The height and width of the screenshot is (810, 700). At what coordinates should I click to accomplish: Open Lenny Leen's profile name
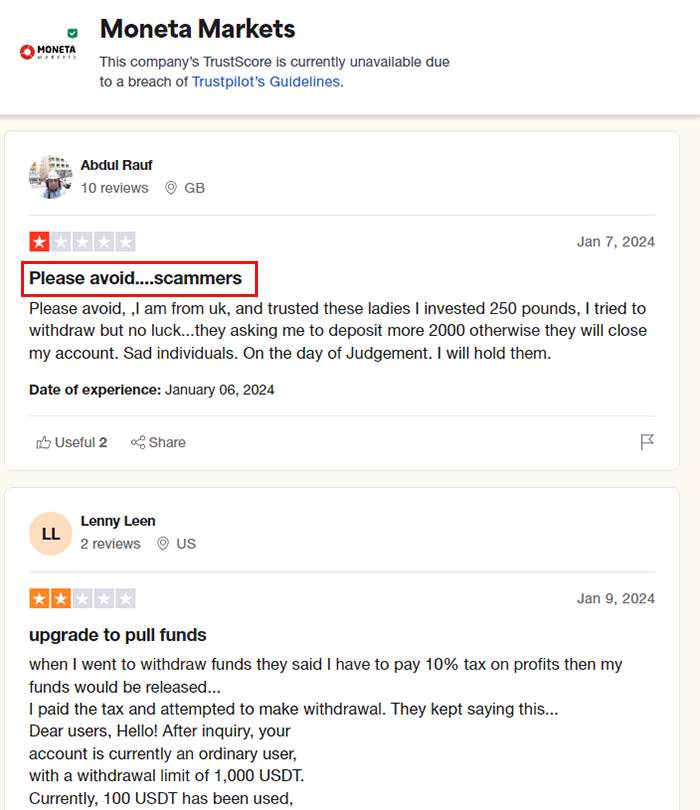(x=118, y=521)
